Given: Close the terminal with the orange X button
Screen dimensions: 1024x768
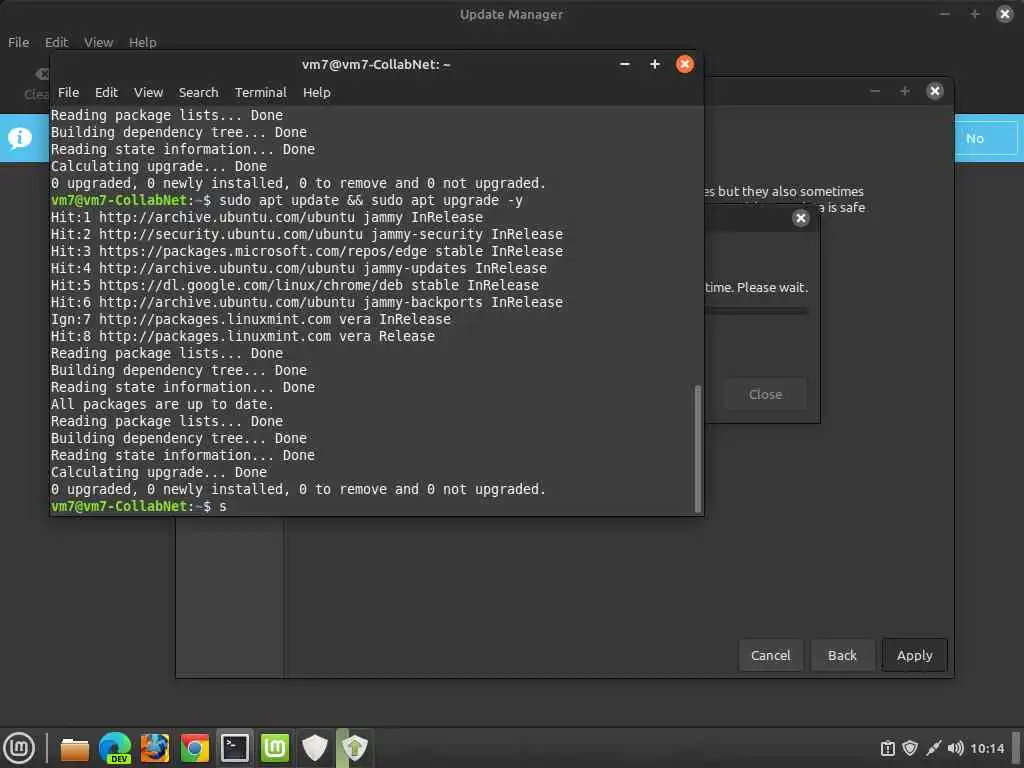Looking at the screenshot, I should tap(684, 64).
